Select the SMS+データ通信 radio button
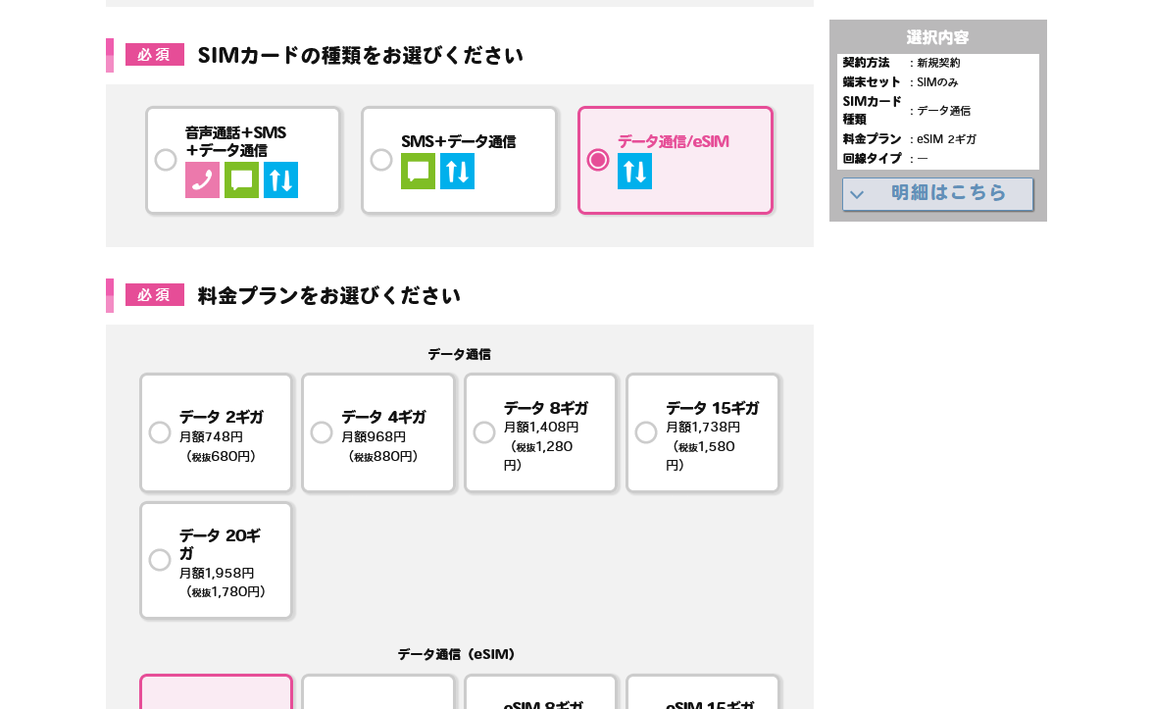Viewport: 1152px width, 709px height. coord(381,160)
